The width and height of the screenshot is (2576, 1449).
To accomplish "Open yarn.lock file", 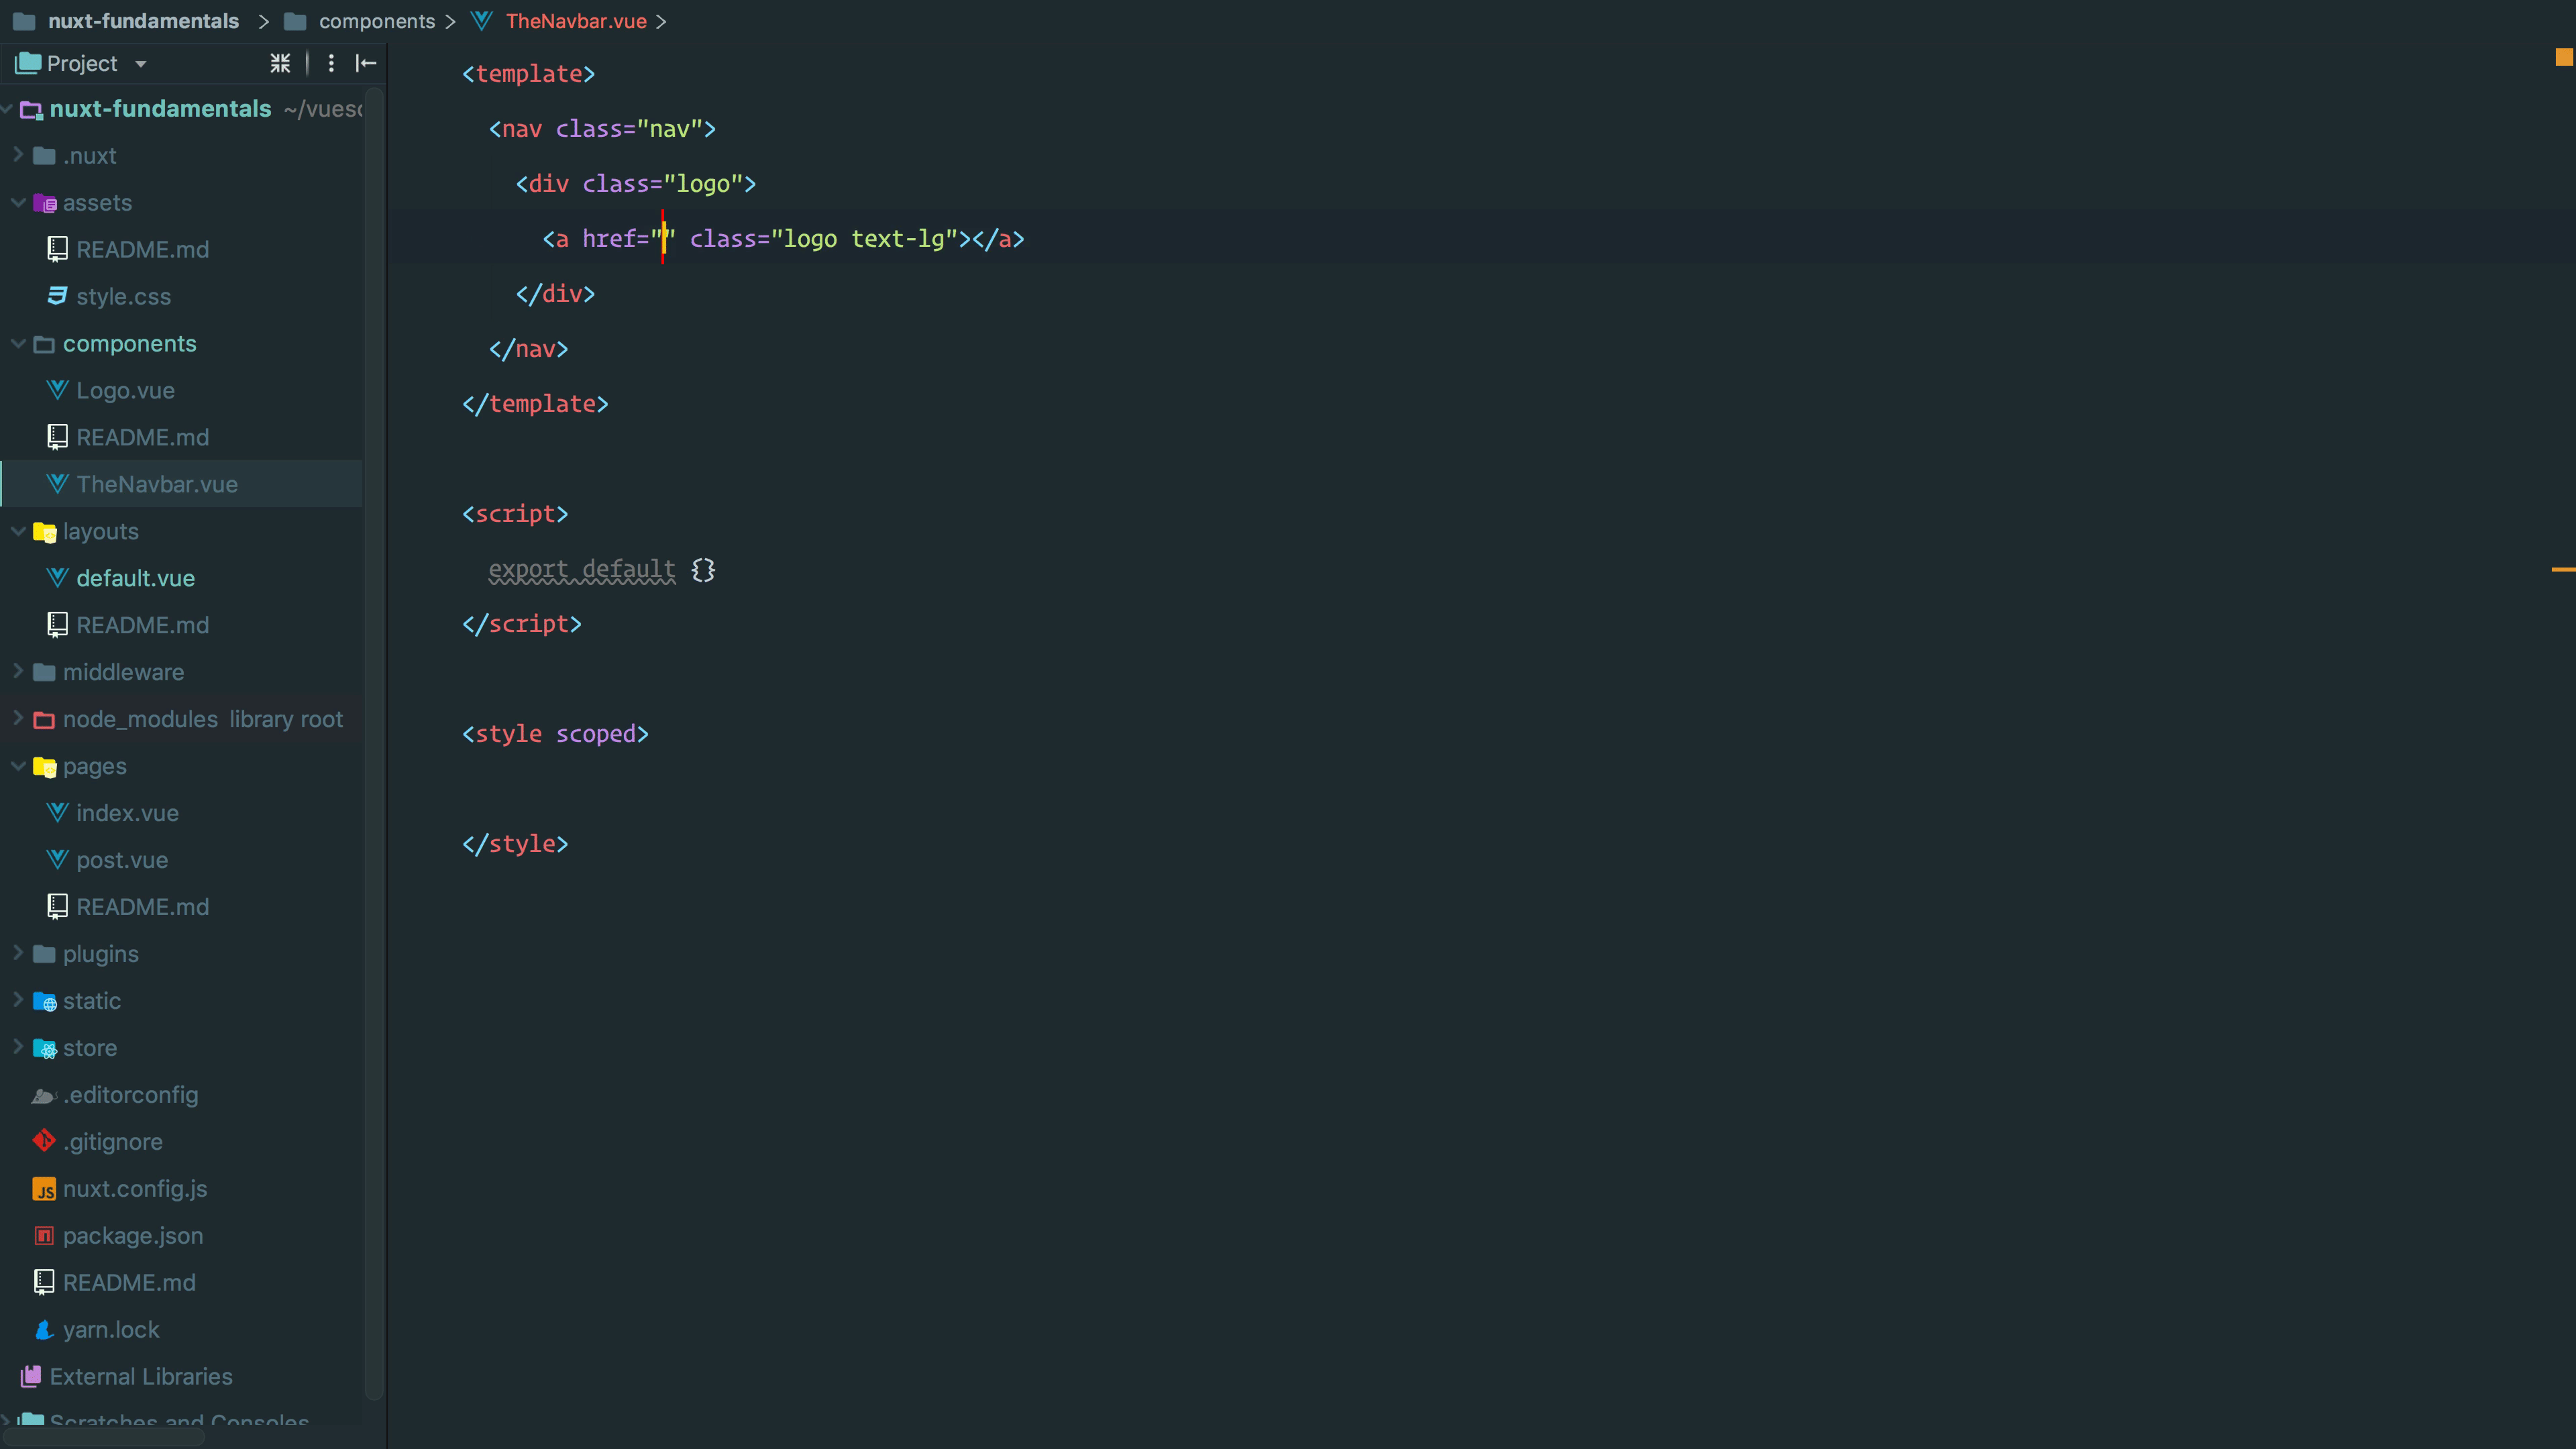I will (x=111, y=1330).
